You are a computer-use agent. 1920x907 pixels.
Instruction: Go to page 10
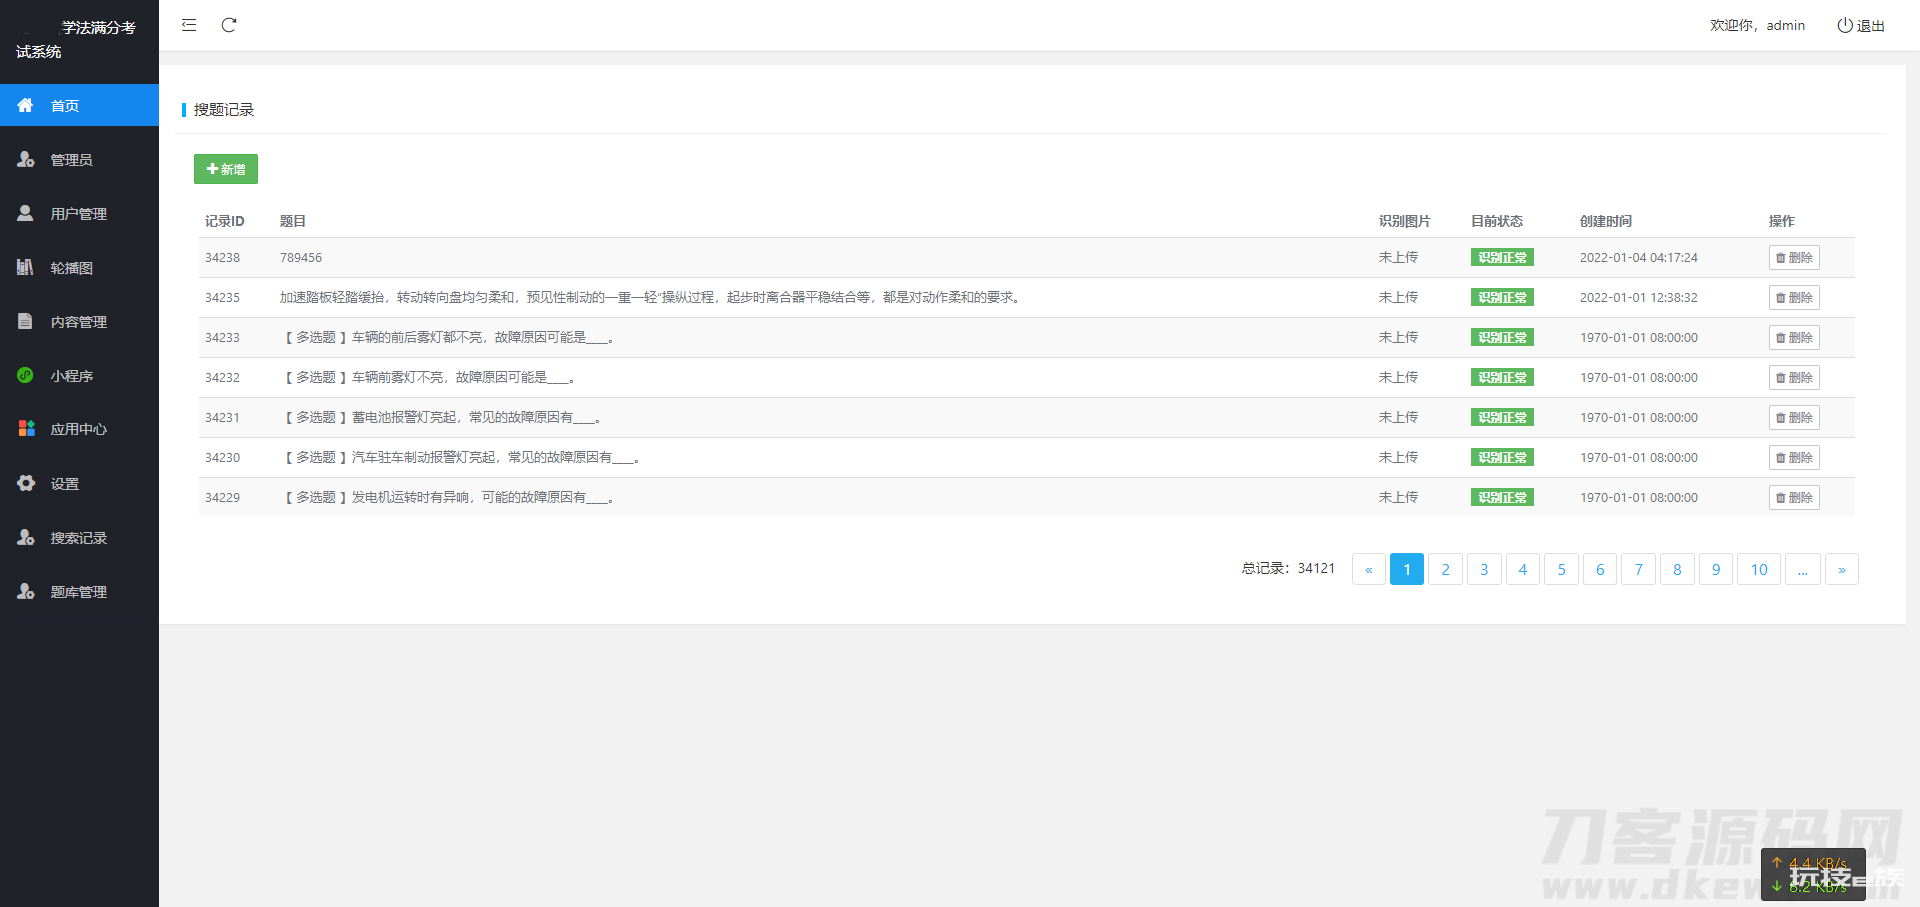pos(1759,569)
